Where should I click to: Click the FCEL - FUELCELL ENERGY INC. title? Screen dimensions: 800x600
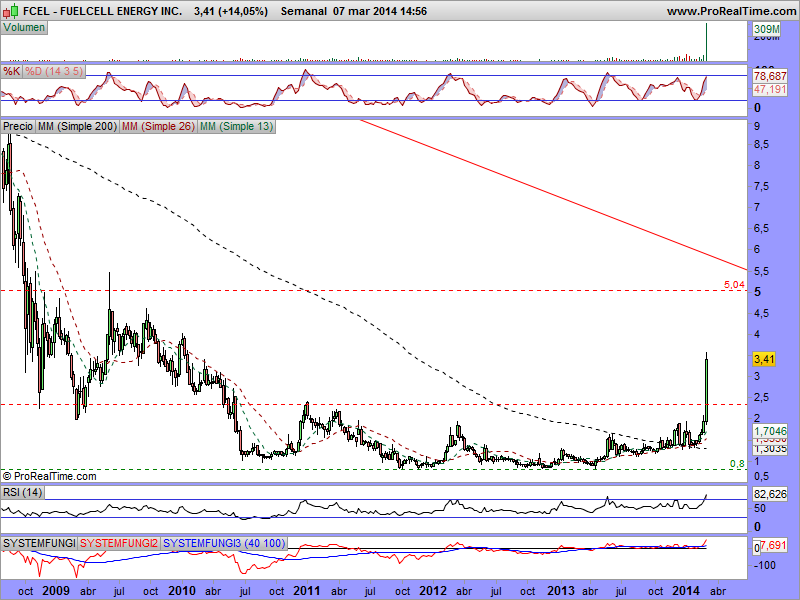(102, 11)
